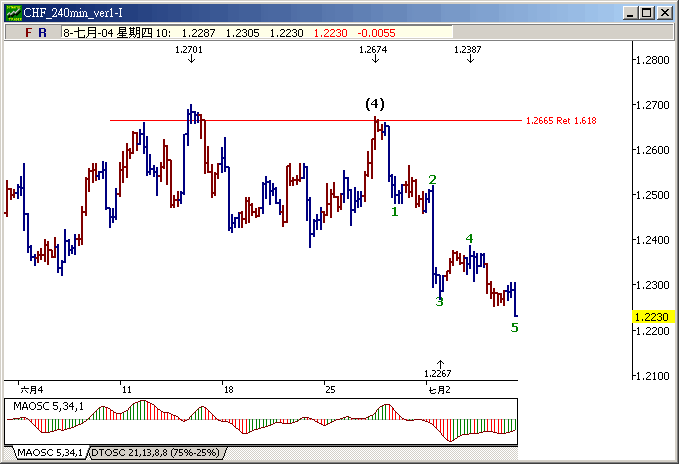Click the yellow 1.2230 current price tag
The image size is (679, 464).
click(x=653, y=317)
